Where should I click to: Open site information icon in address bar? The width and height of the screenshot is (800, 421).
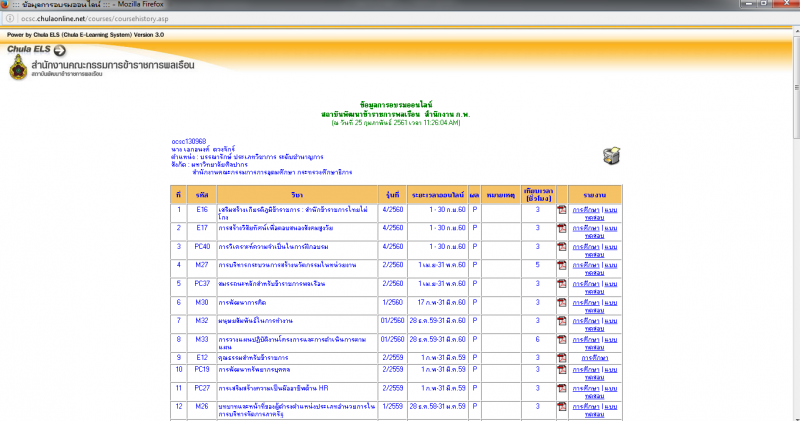click(9, 18)
